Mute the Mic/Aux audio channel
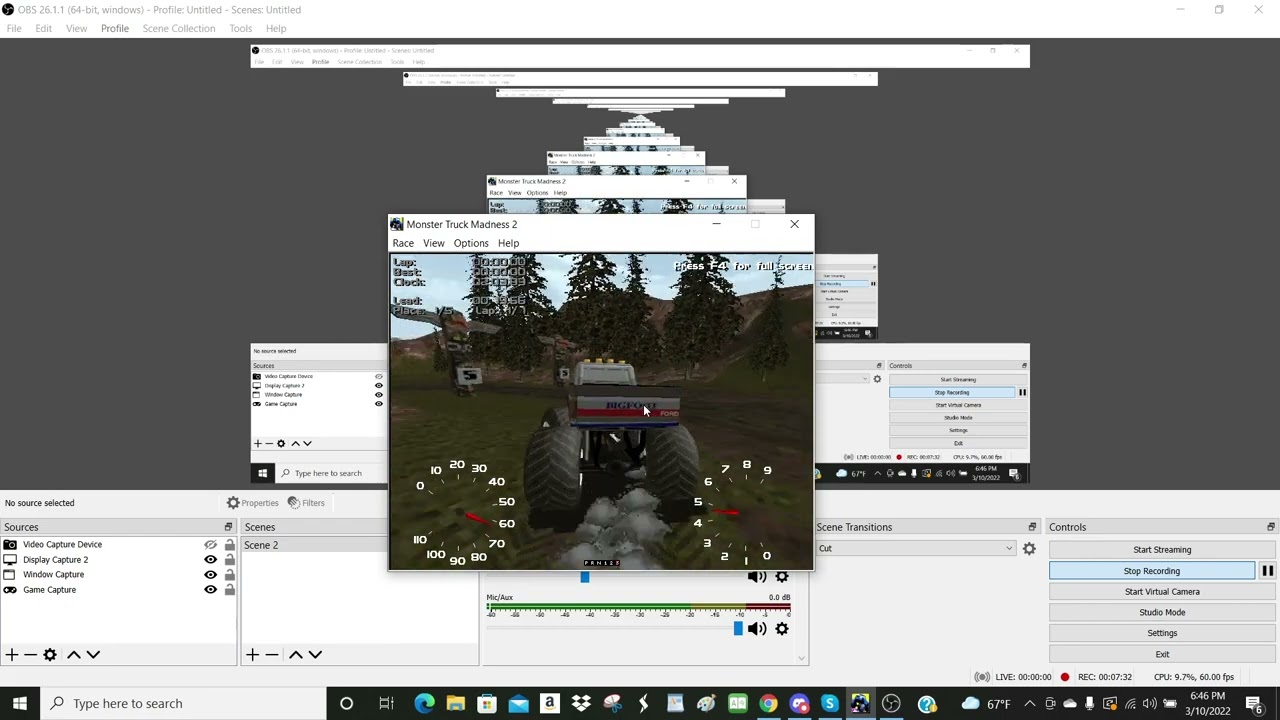 [757, 628]
